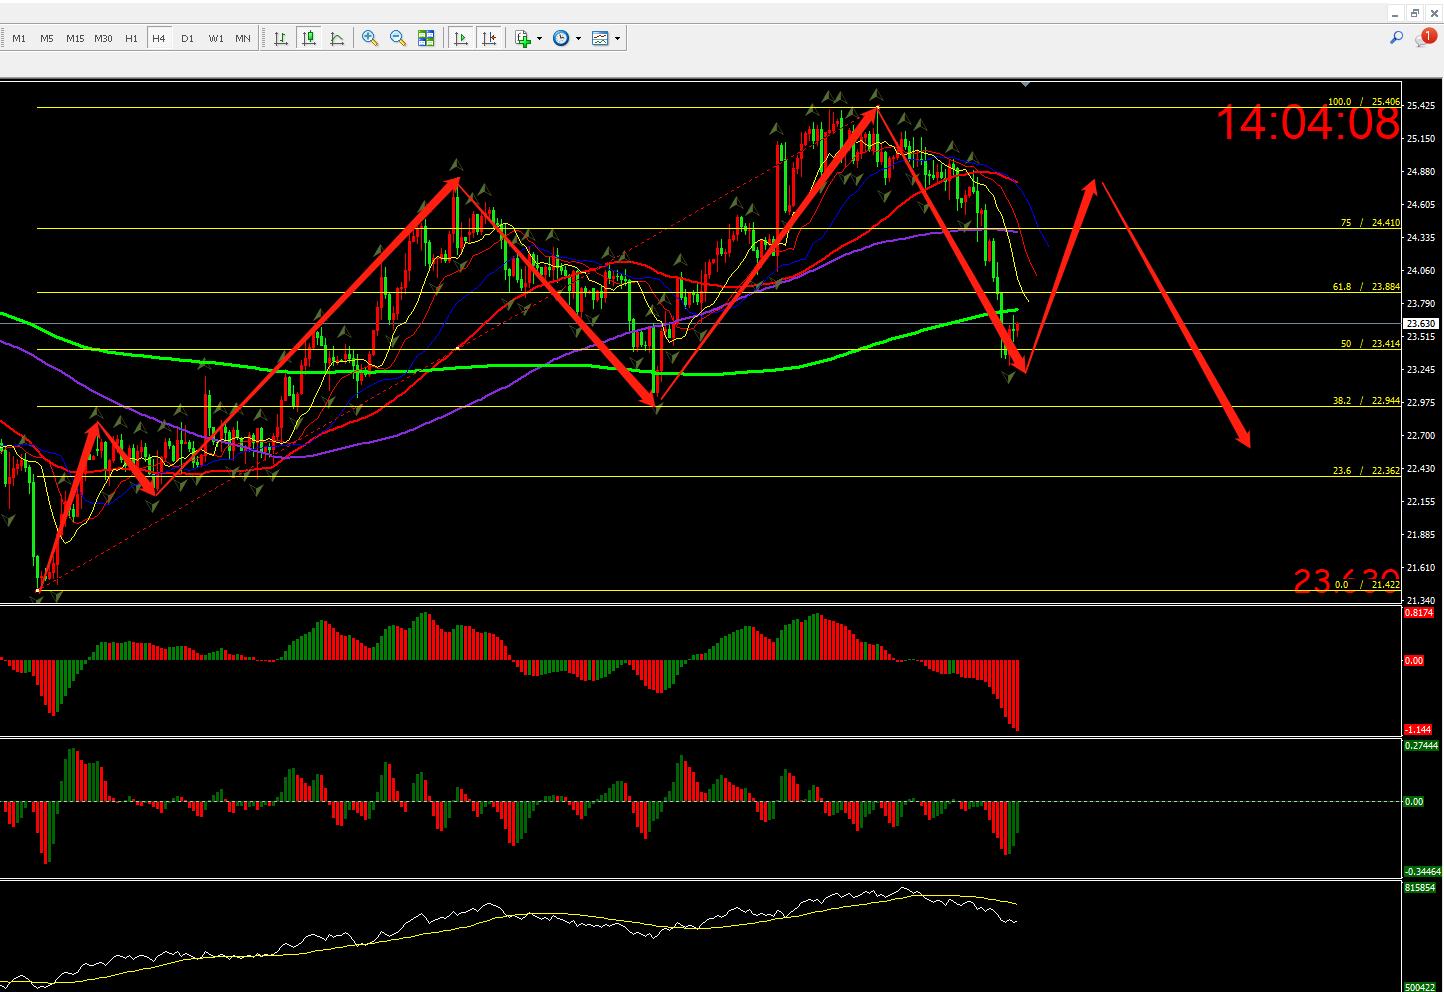Switch to the D1 timeframe

(x=187, y=38)
